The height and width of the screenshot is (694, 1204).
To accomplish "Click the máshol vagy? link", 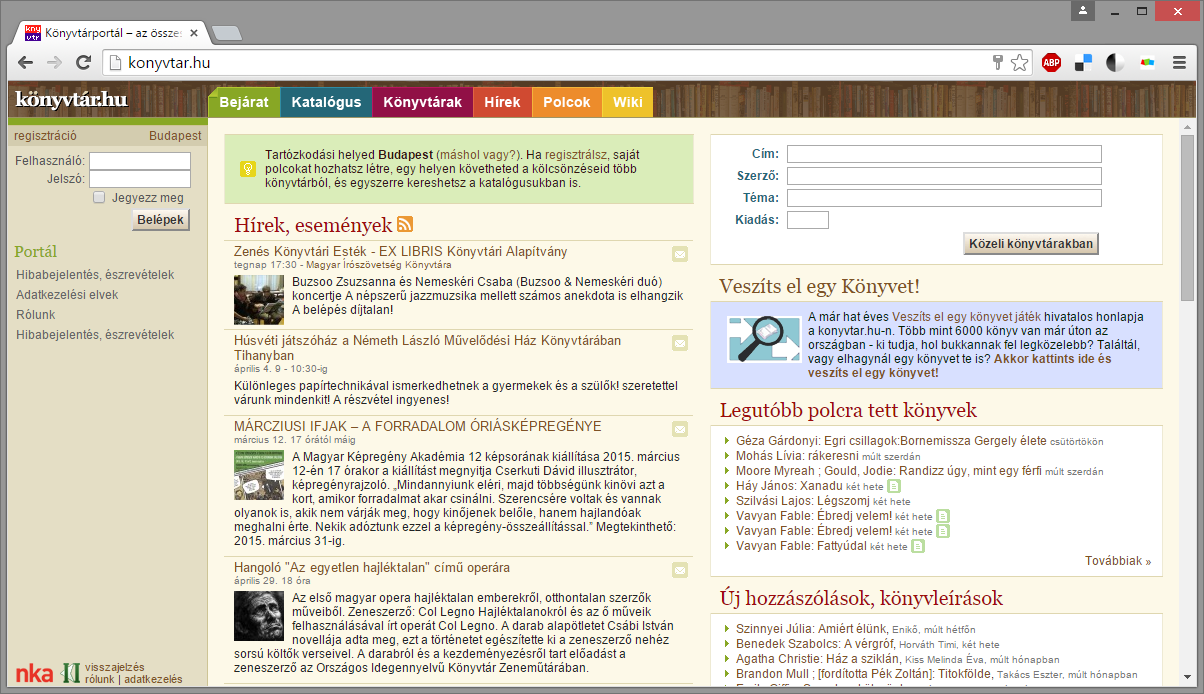I will click(x=478, y=155).
